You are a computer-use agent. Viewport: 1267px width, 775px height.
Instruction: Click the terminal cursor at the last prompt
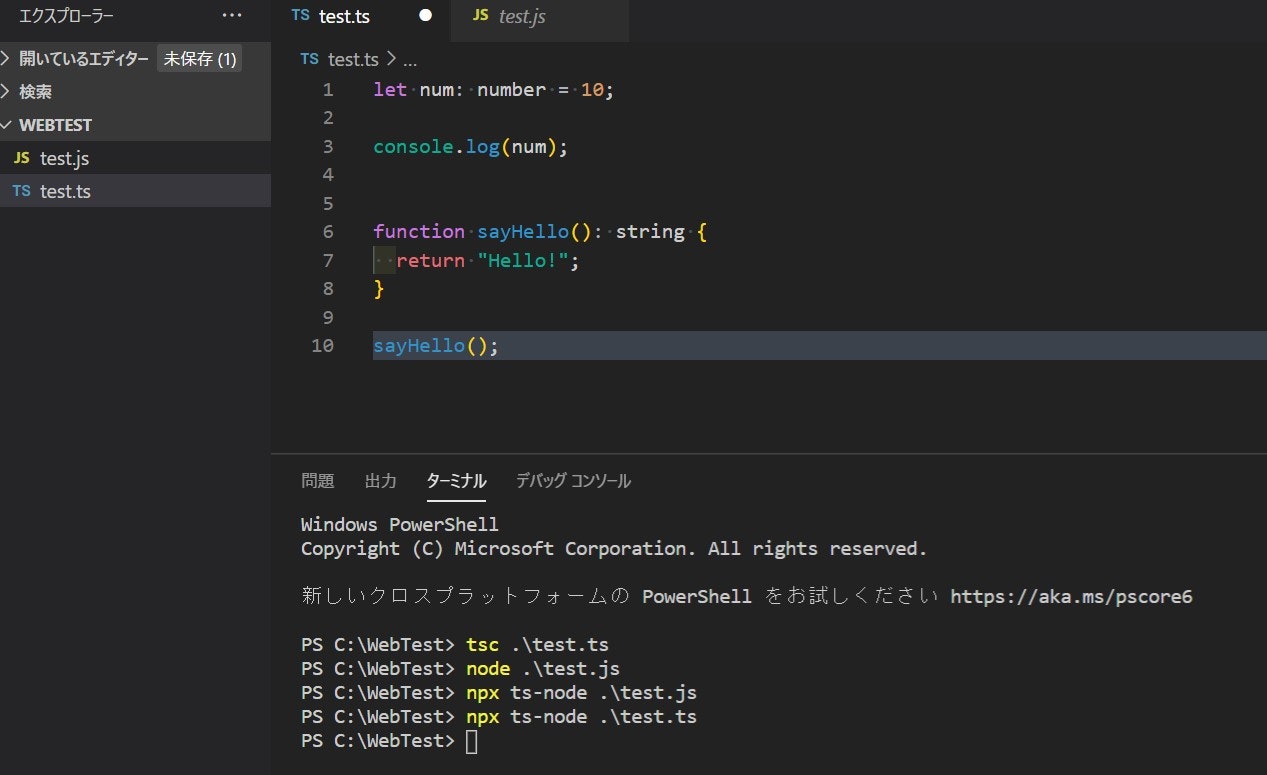point(472,742)
